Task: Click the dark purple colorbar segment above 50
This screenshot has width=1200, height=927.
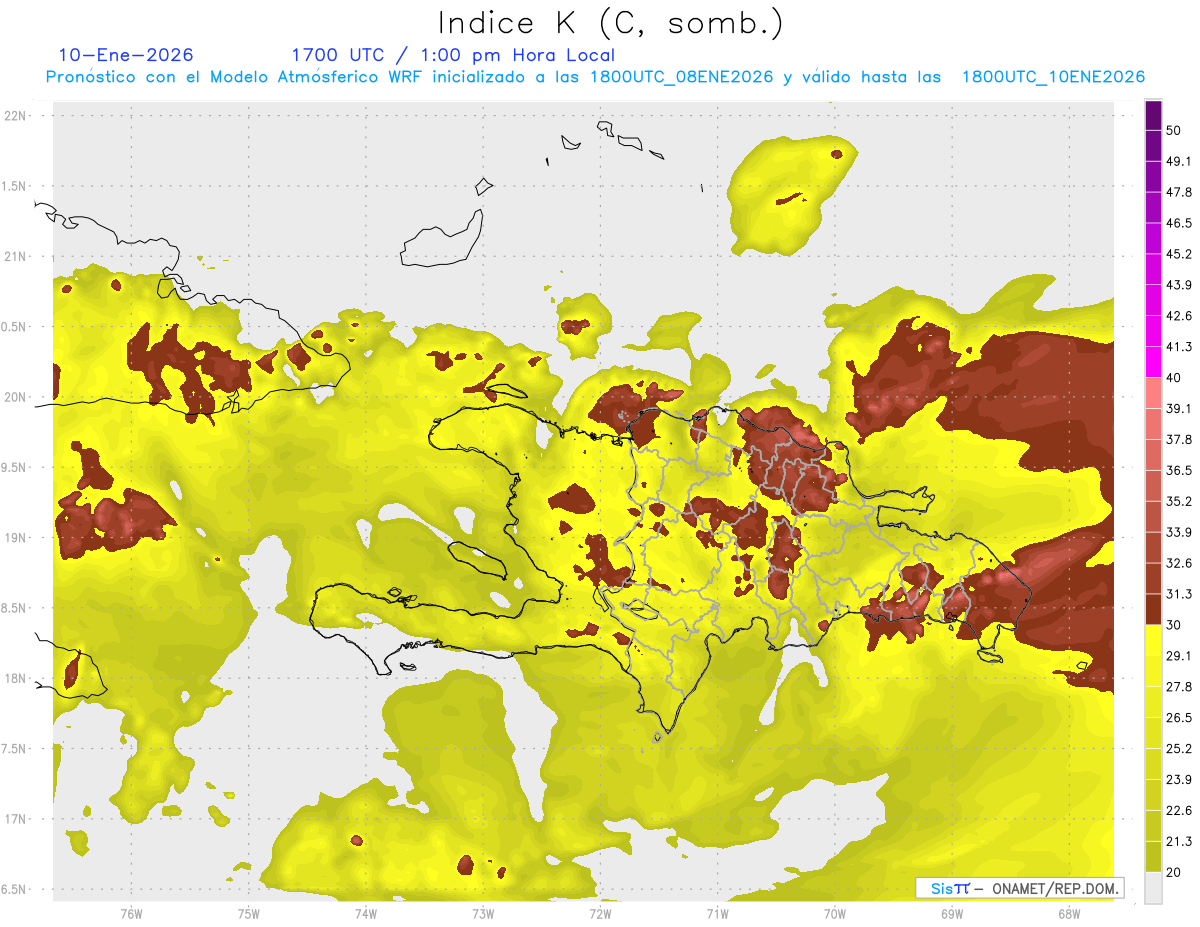Action: [1153, 115]
